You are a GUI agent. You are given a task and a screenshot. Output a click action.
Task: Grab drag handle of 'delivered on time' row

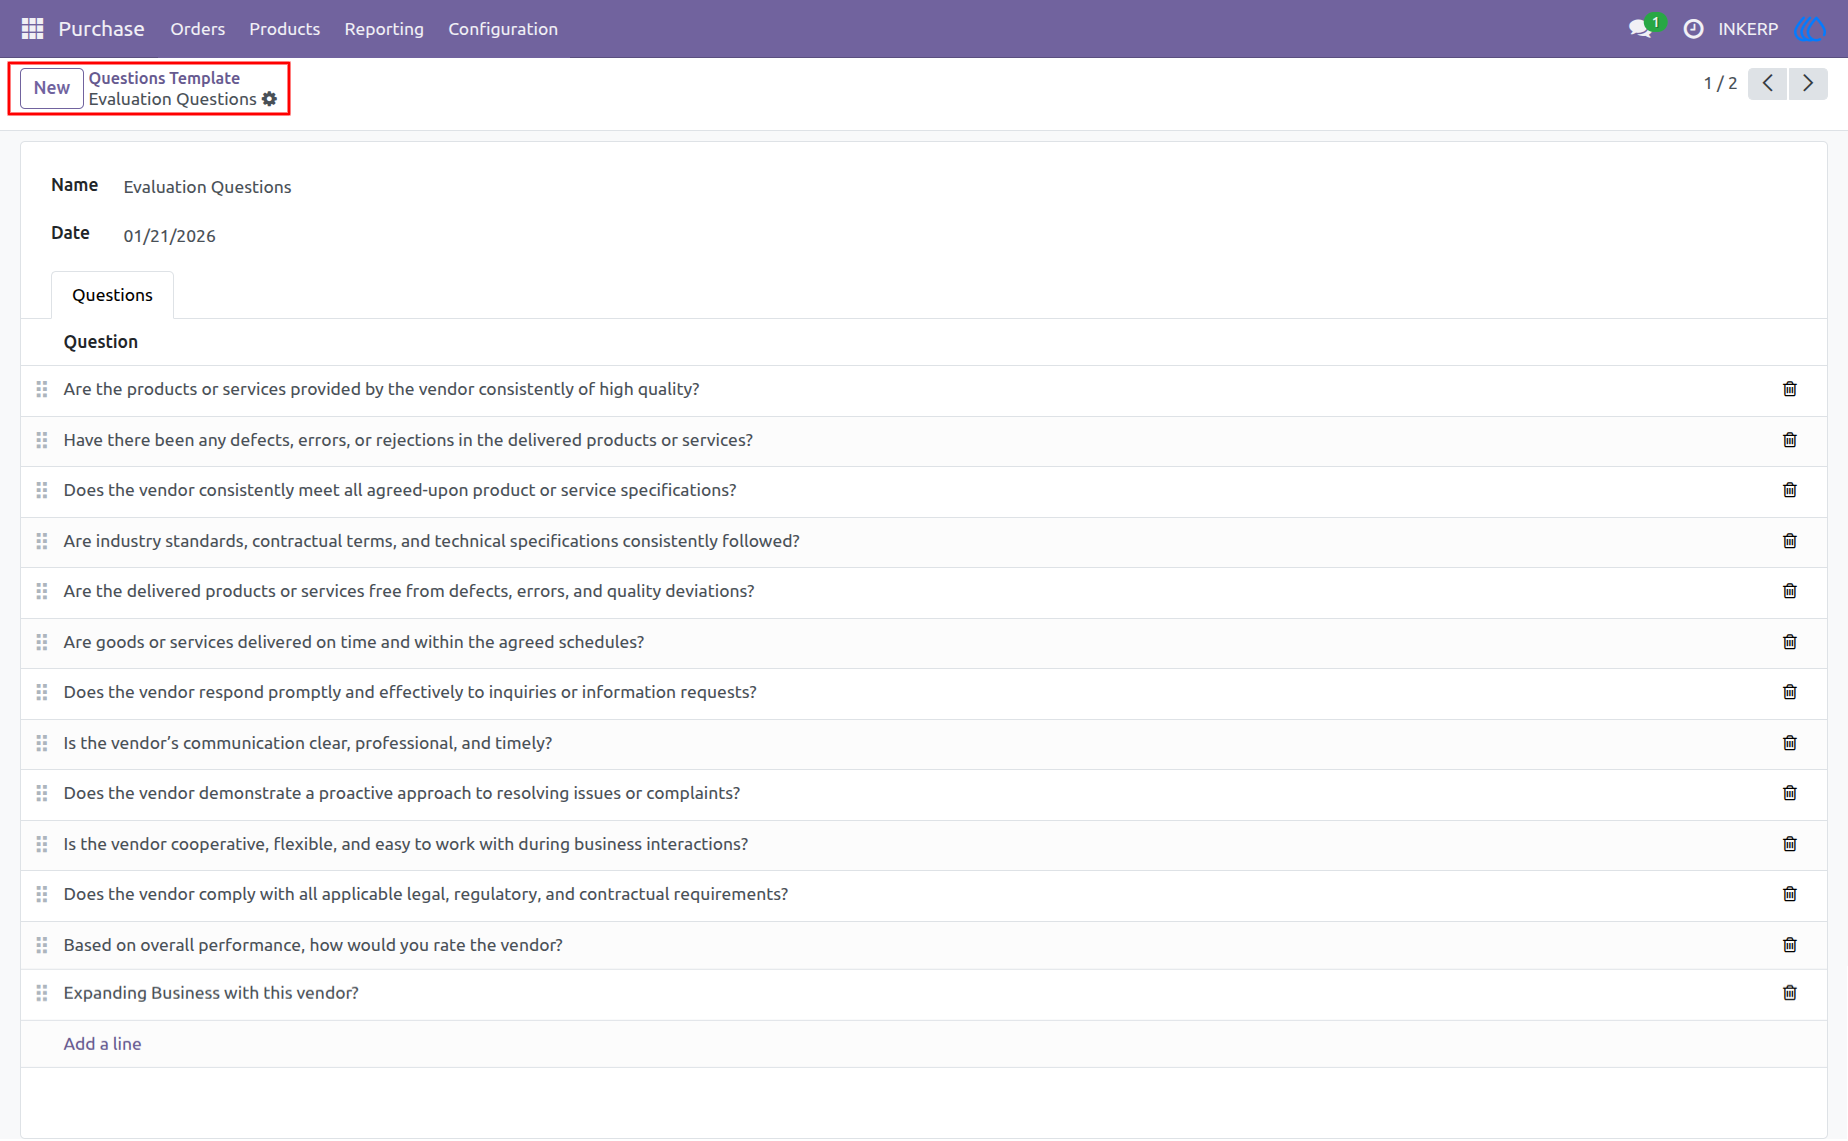tap(42, 642)
